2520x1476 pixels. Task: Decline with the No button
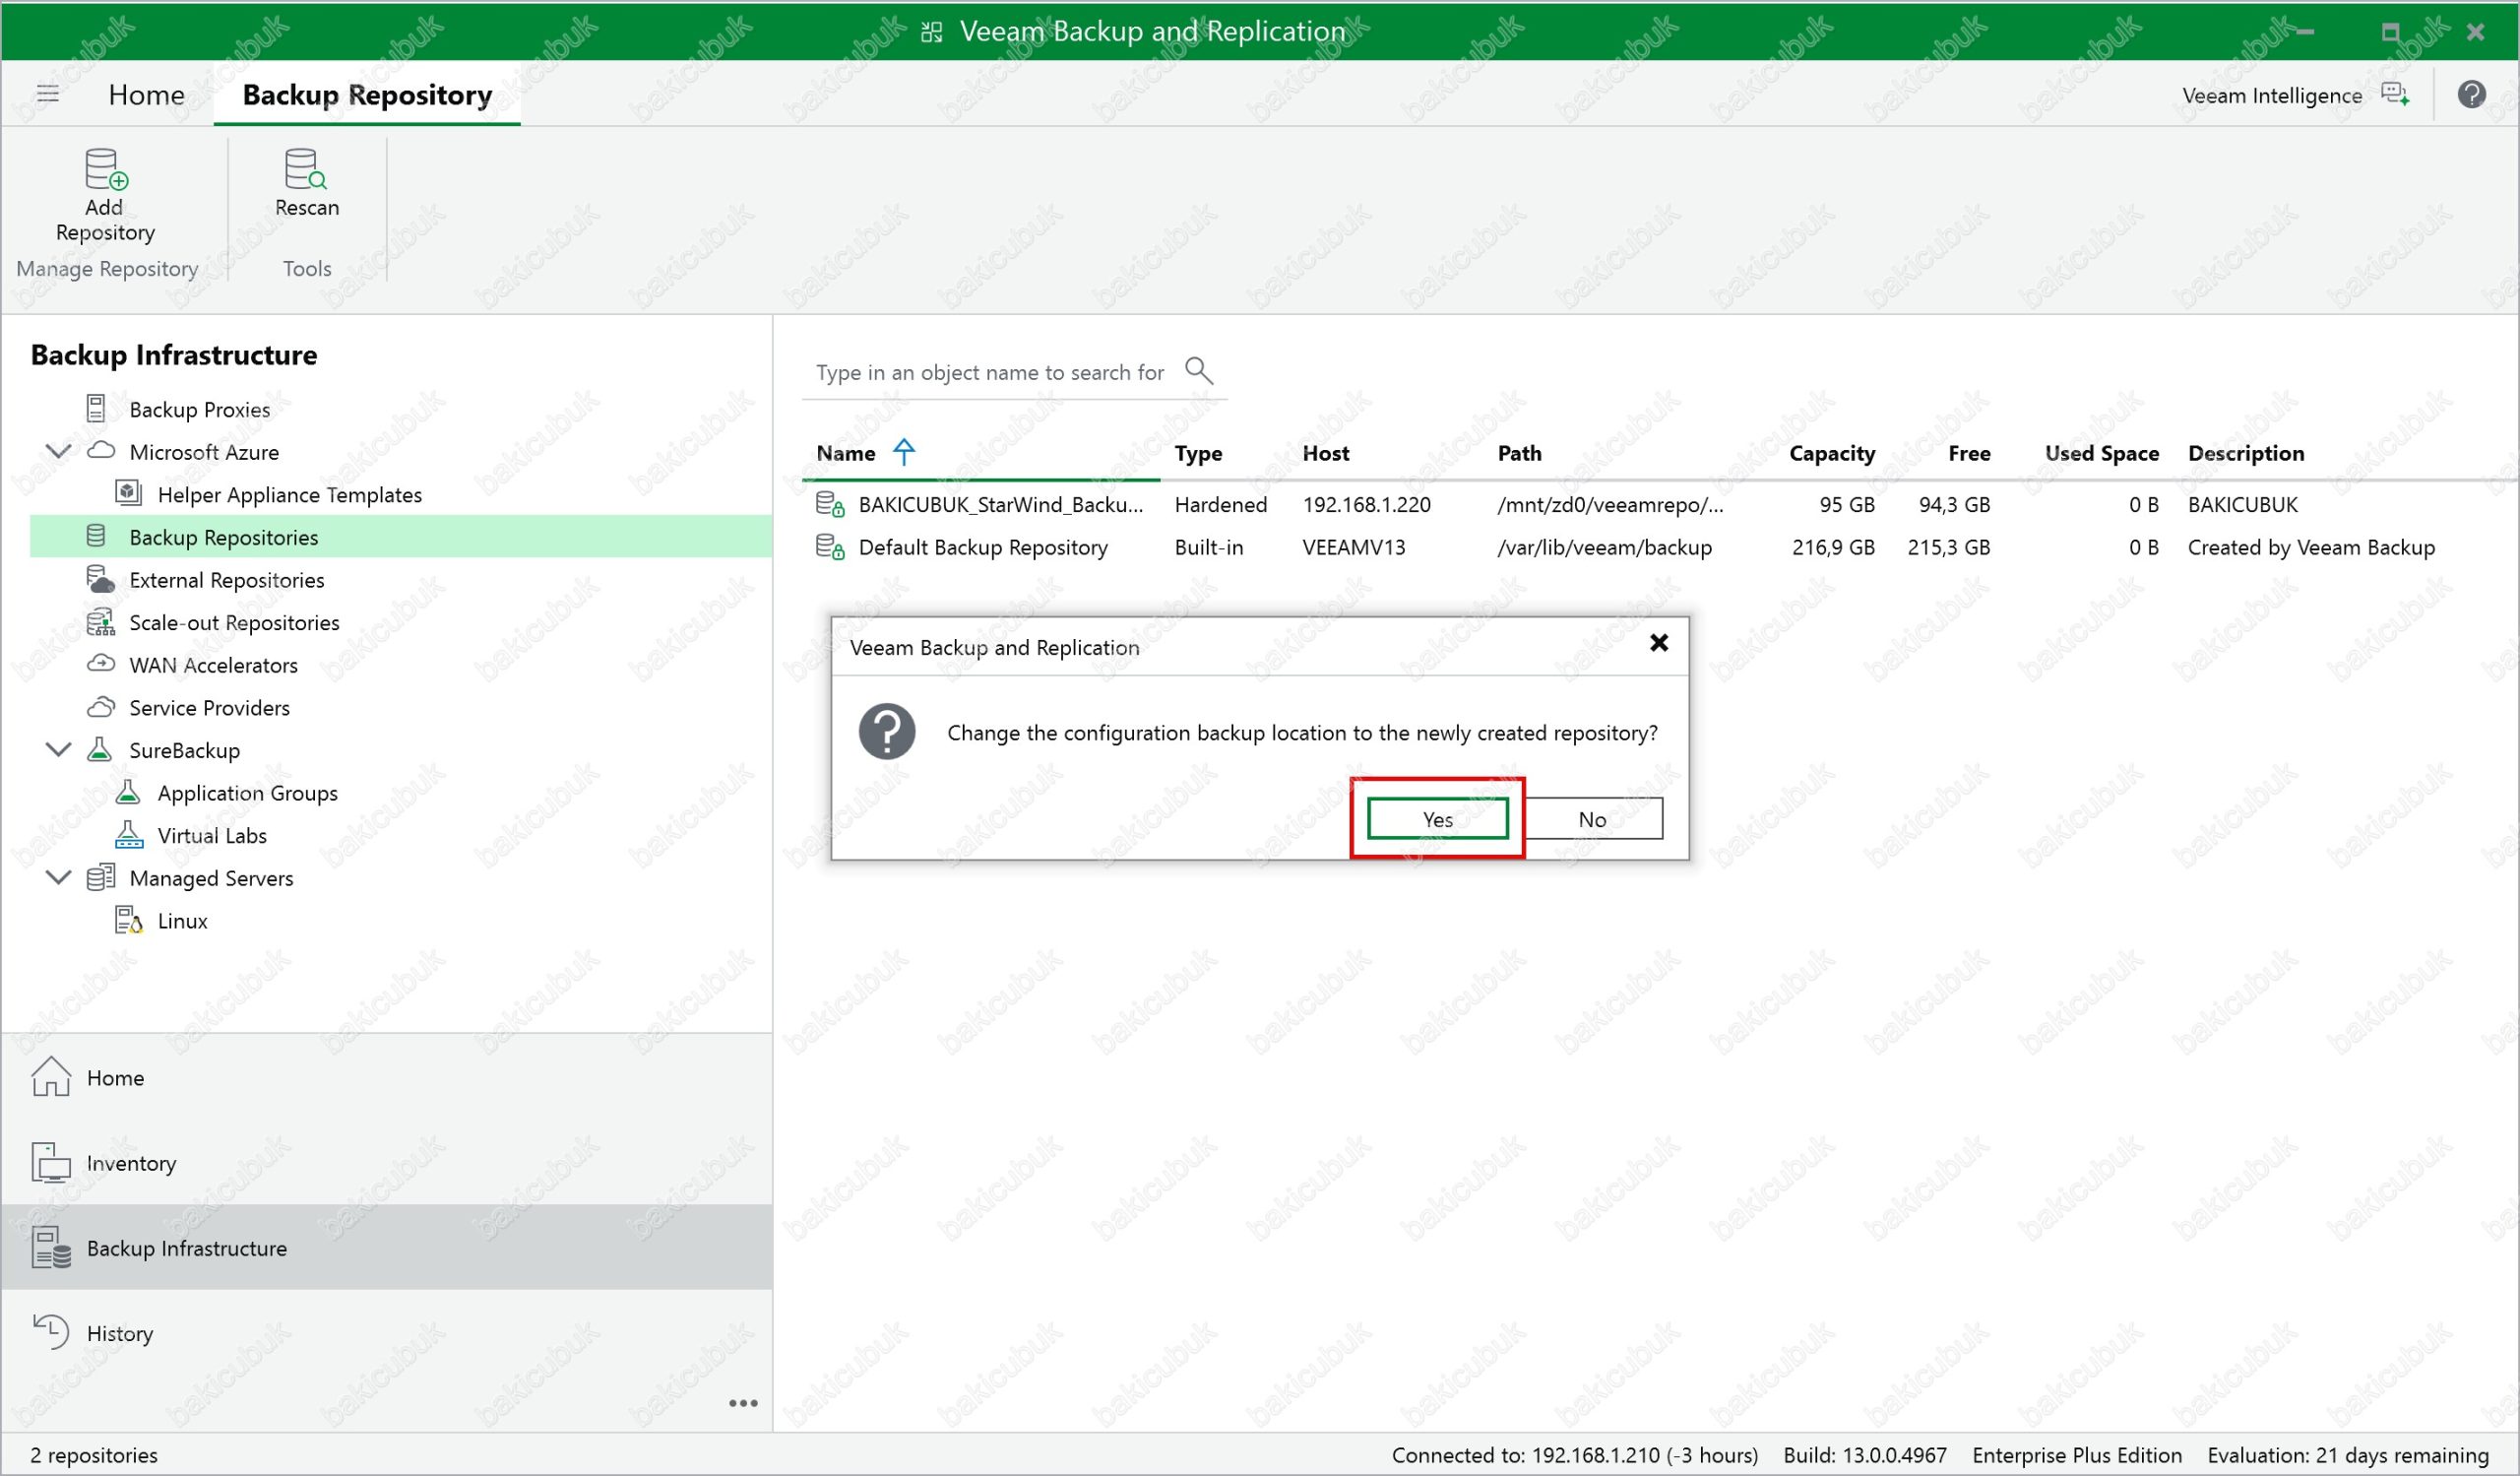point(1593,819)
